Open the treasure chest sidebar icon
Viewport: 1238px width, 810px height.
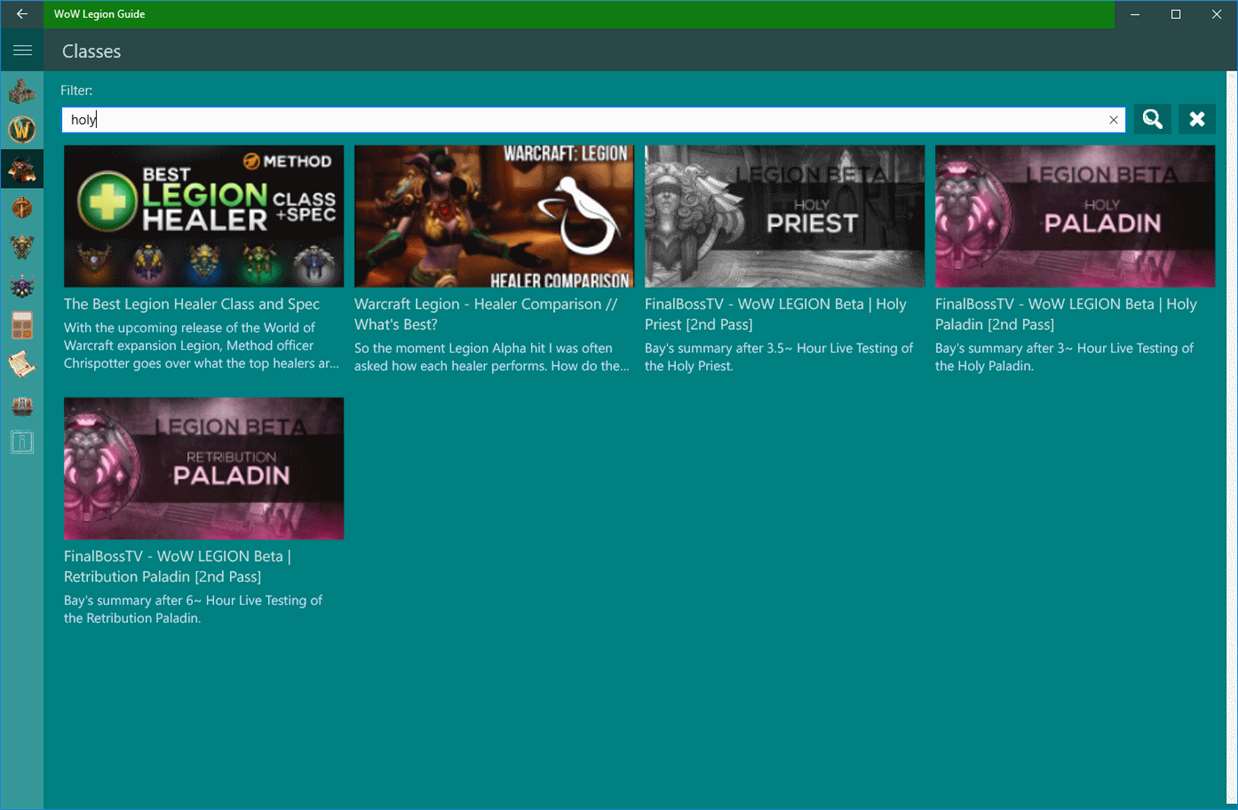point(22,405)
